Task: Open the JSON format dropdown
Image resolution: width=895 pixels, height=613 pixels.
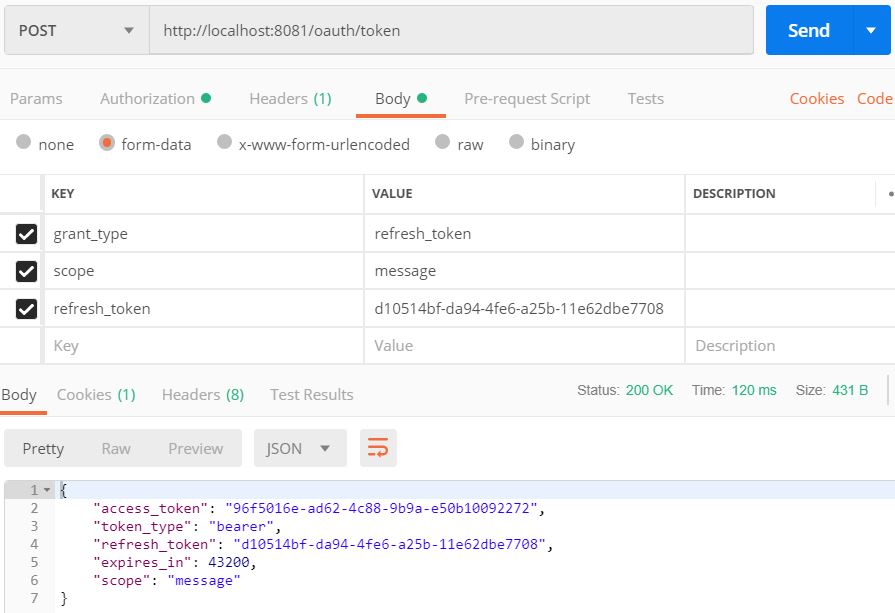Action: tap(300, 448)
